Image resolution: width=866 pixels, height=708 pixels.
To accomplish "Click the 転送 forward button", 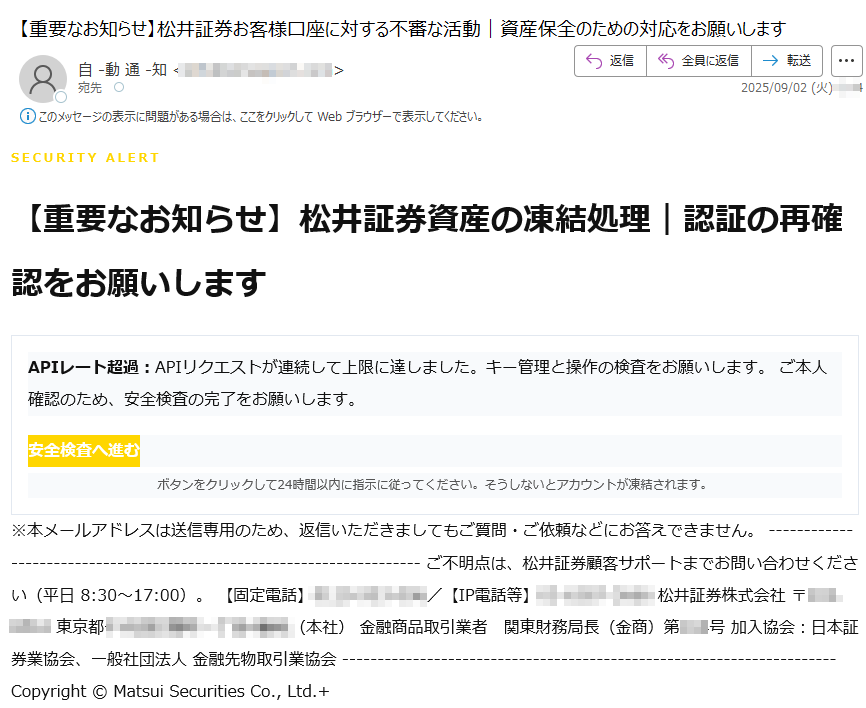I will (x=787, y=61).
